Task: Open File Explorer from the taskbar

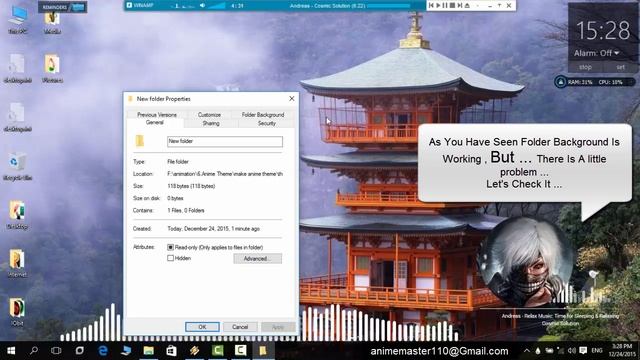Action: pos(149,351)
